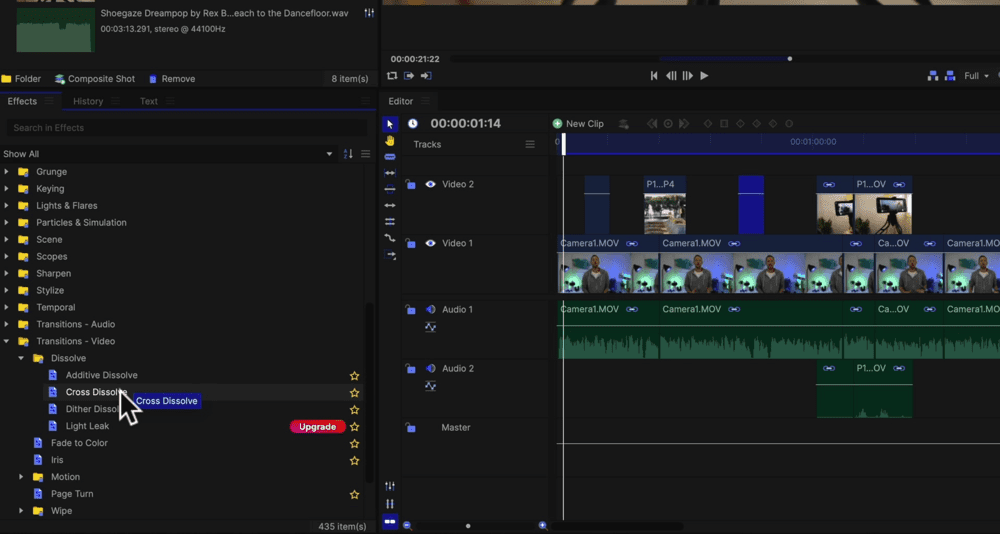Mute the Audio 2 track

click(430, 369)
